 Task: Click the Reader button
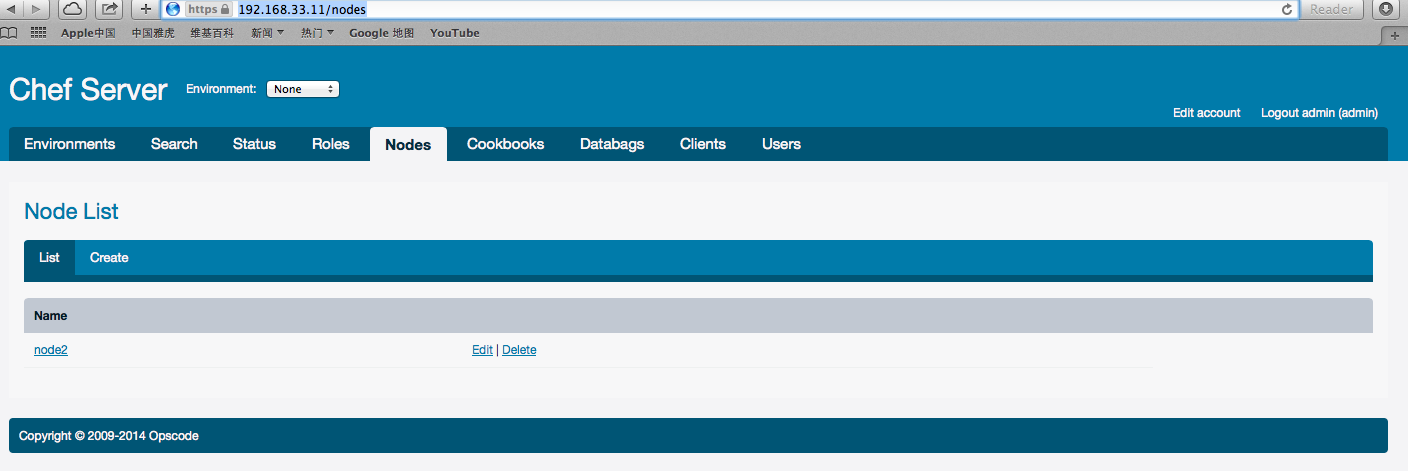point(1331,9)
